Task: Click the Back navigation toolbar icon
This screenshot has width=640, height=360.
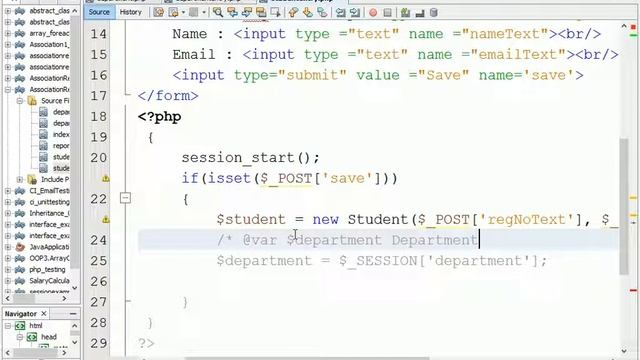Action: point(173,12)
